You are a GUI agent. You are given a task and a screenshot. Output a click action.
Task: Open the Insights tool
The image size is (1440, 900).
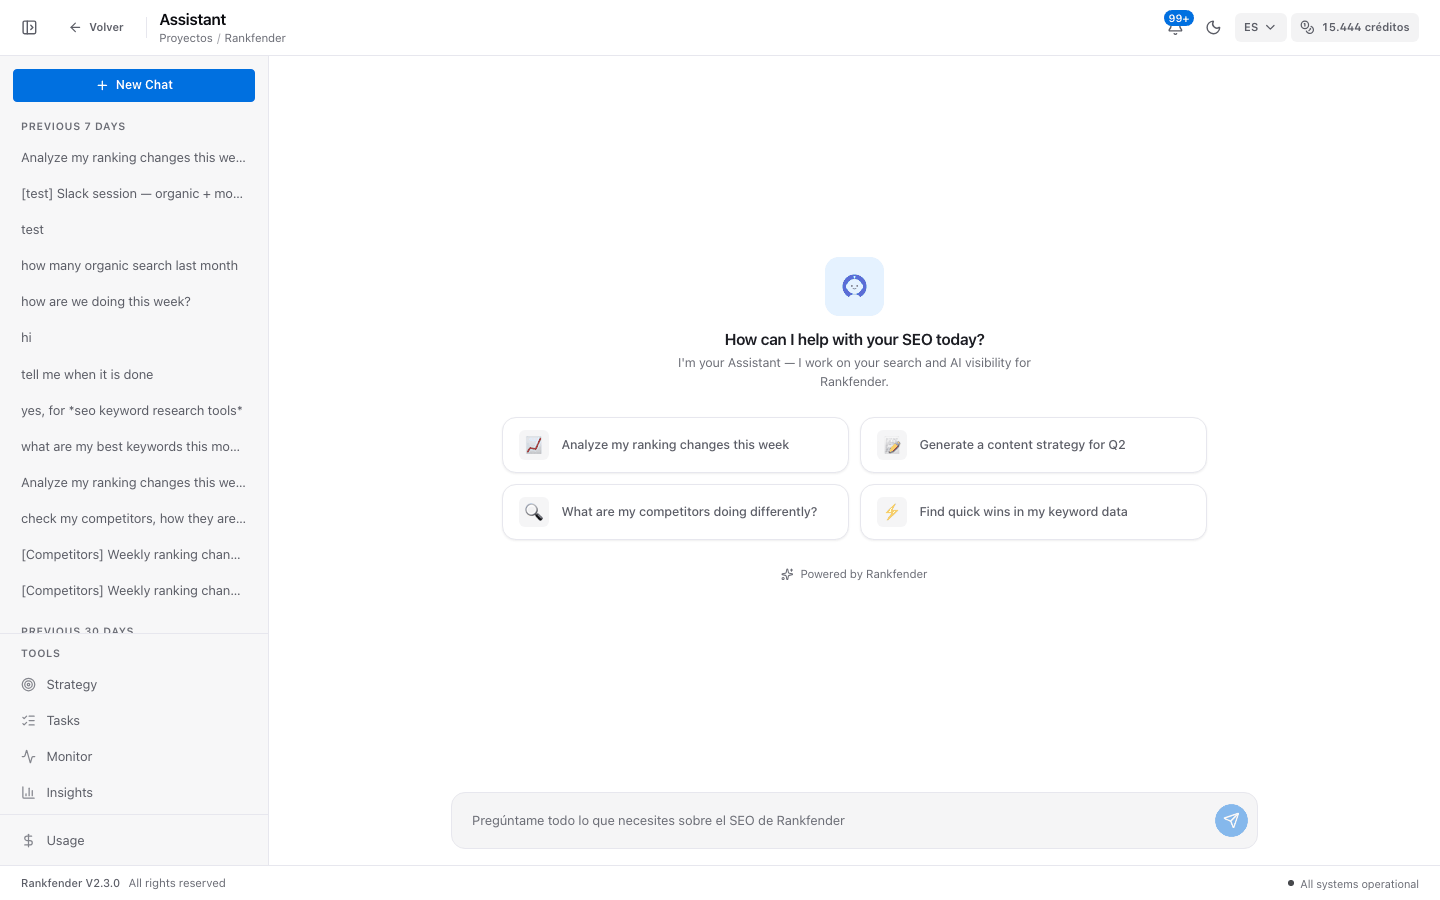click(x=134, y=793)
